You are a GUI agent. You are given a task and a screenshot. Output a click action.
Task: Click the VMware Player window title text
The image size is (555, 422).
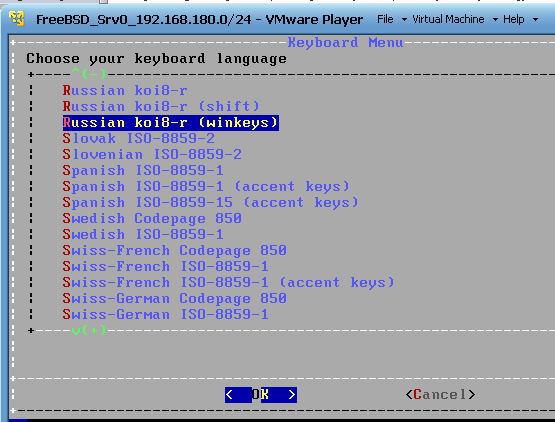pyautogui.click(x=200, y=19)
